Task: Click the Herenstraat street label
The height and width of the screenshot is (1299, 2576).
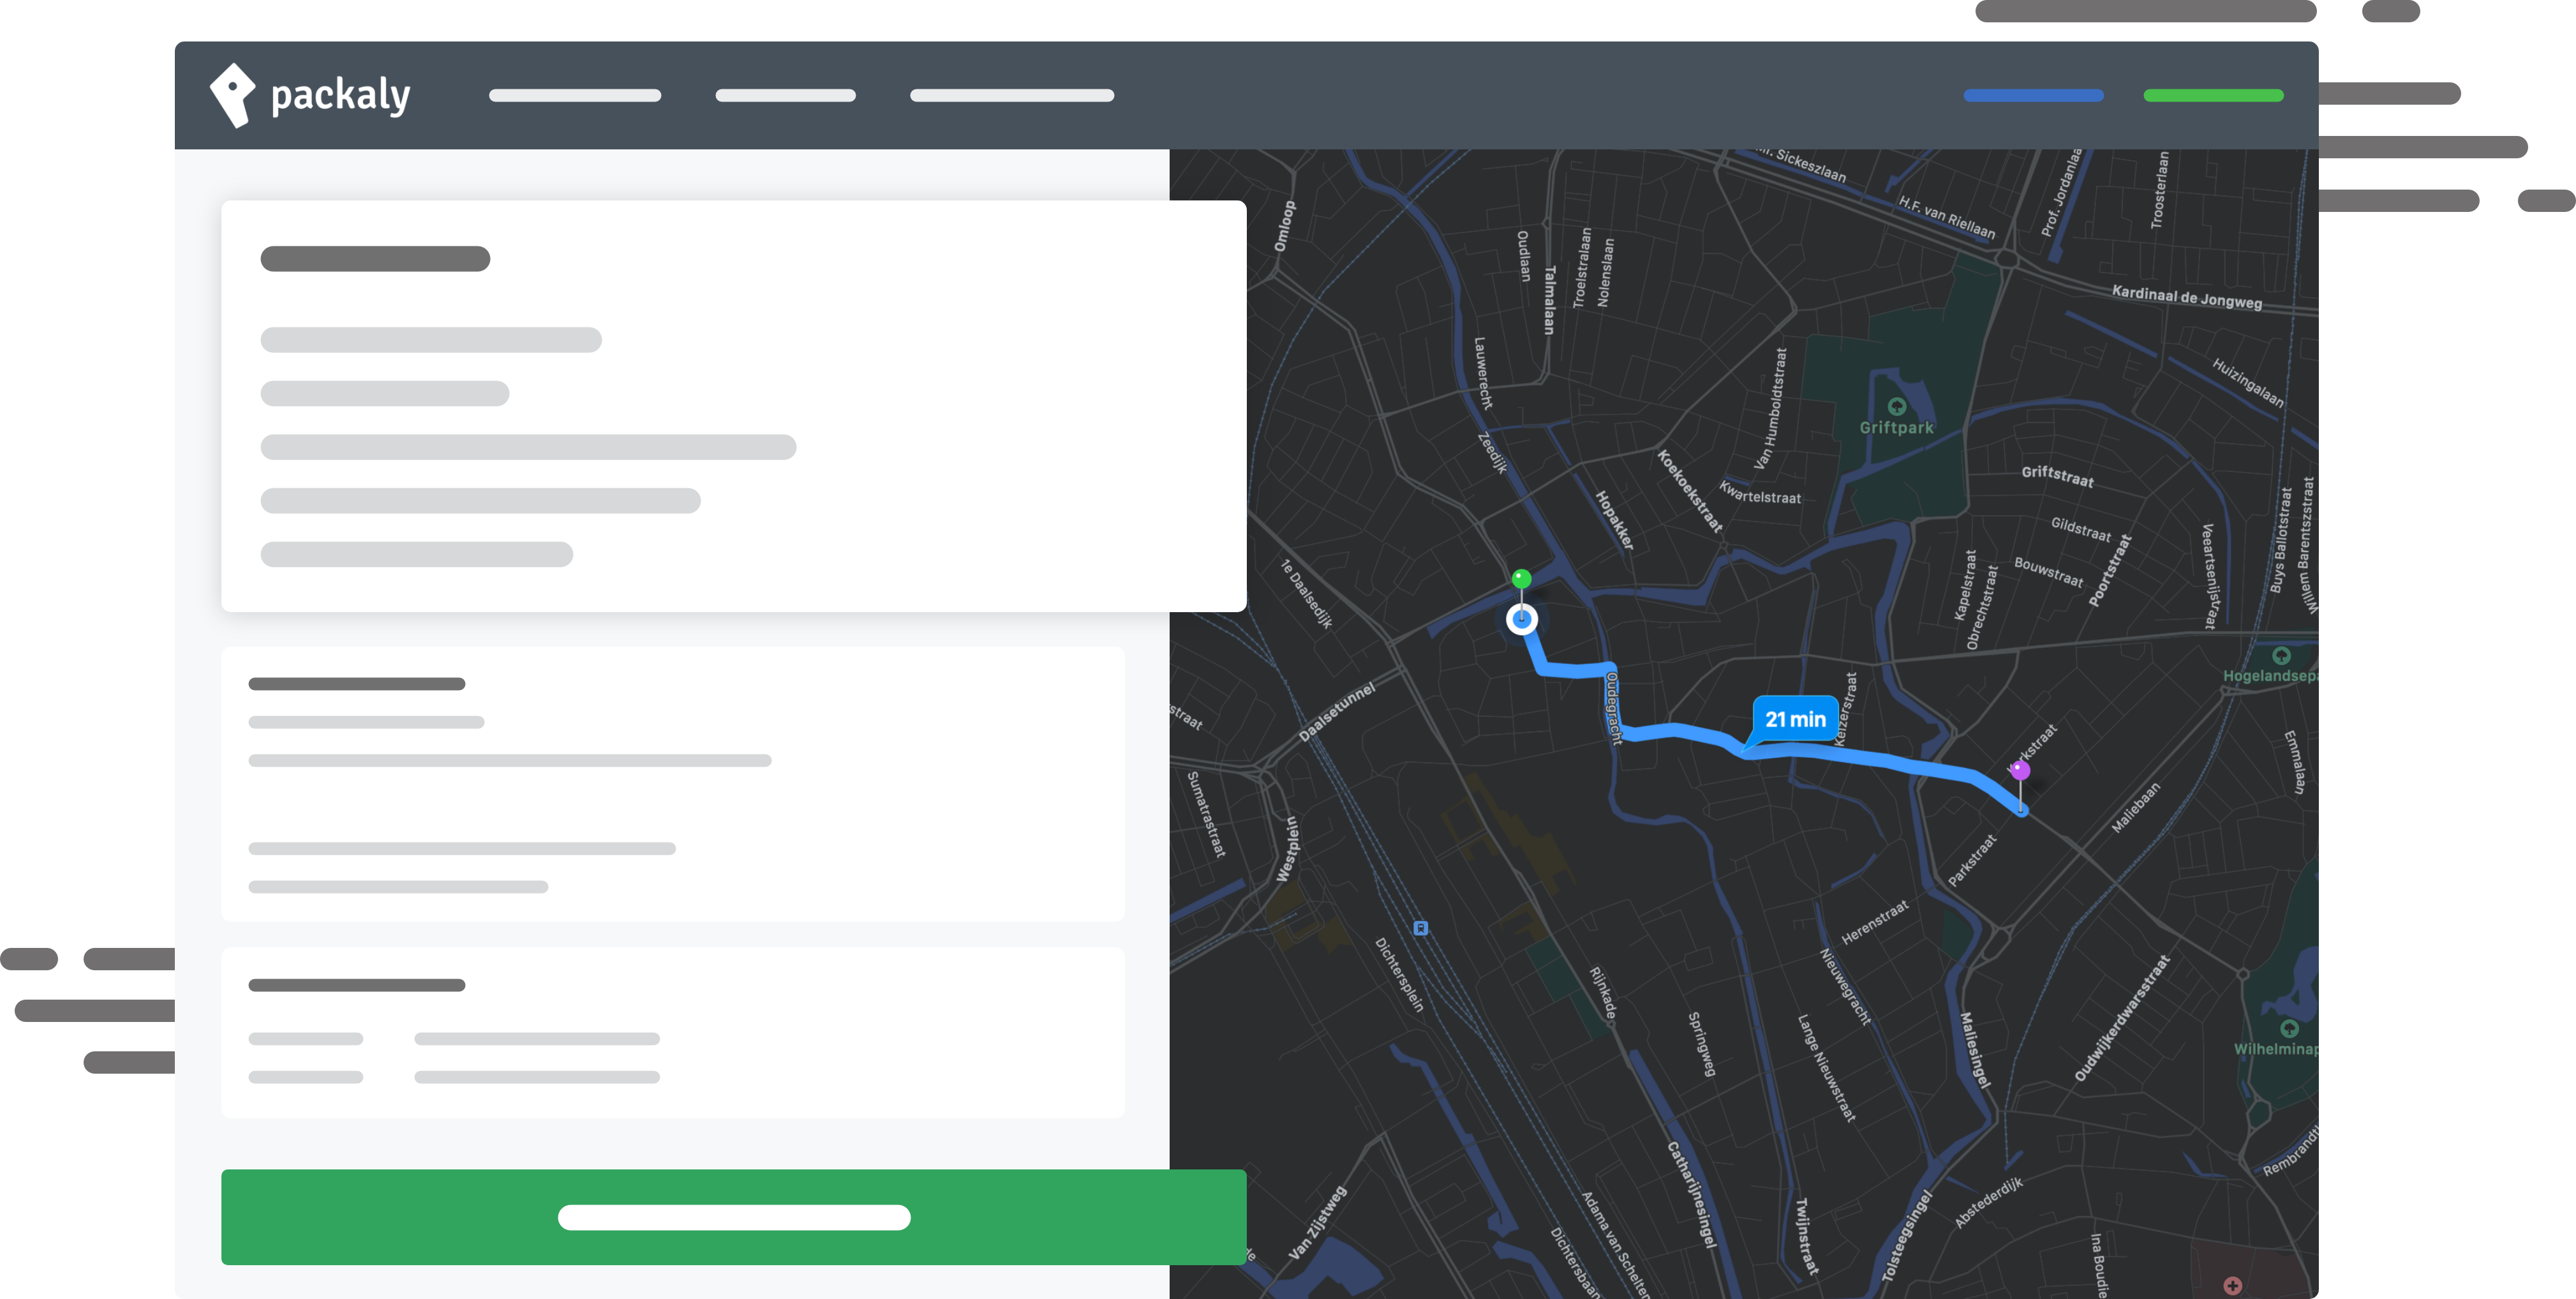Action: pyautogui.click(x=1875, y=922)
